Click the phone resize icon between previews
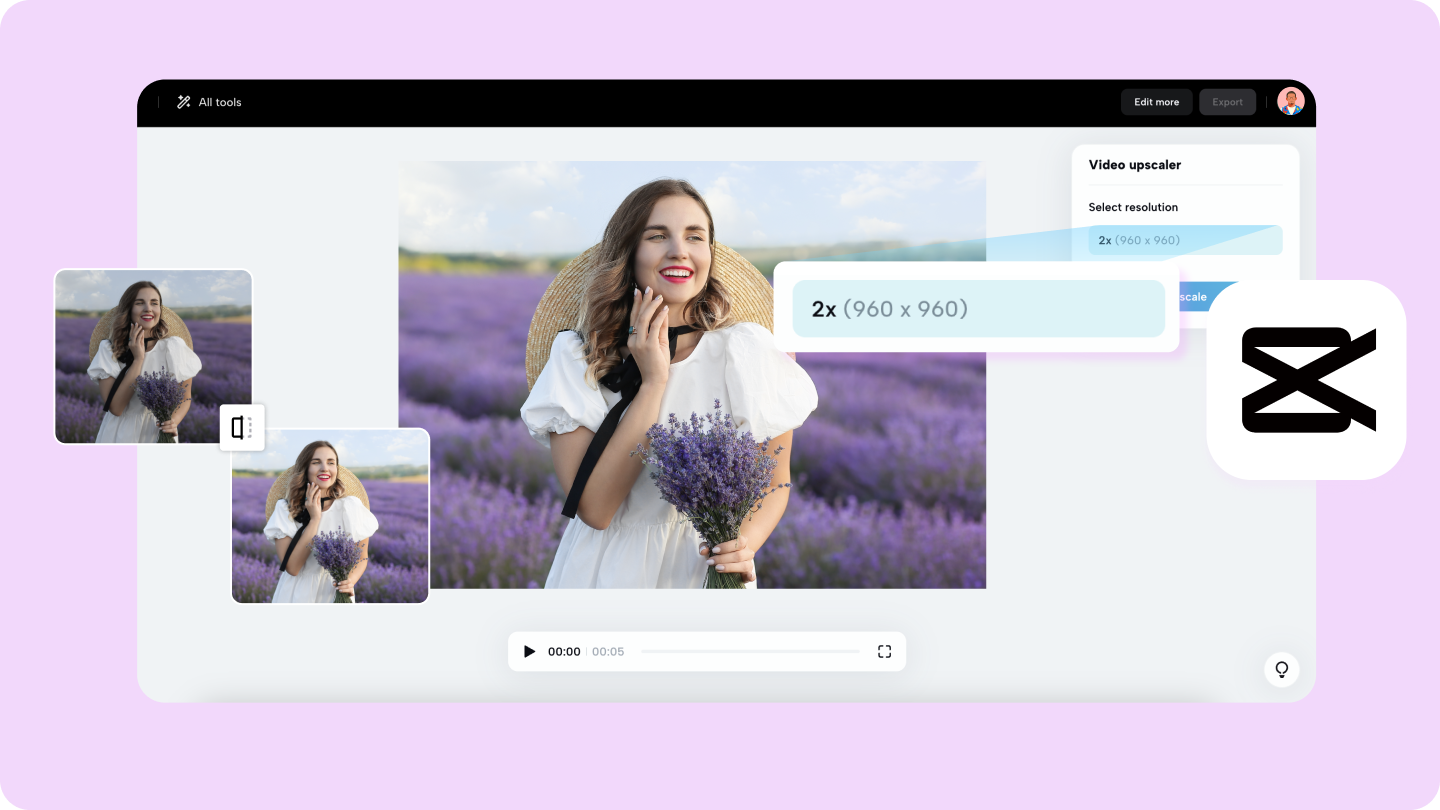The height and width of the screenshot is (810, 1440). coord(242,427)
